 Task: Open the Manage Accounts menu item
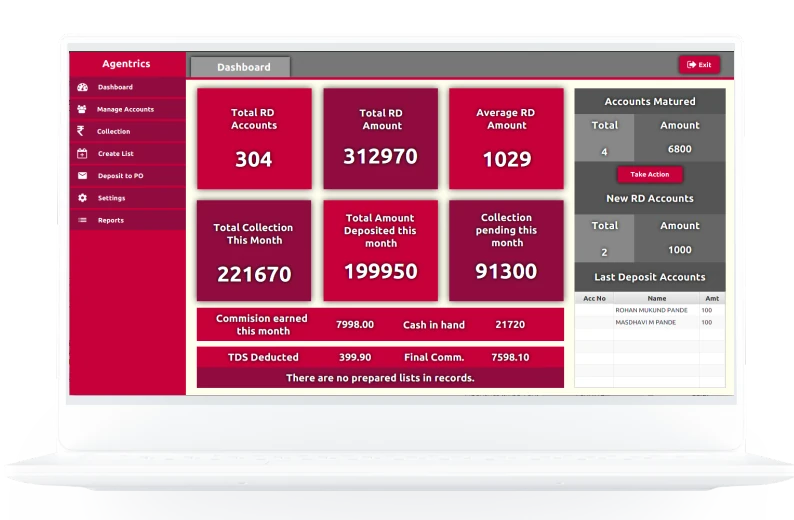point(125,109)
